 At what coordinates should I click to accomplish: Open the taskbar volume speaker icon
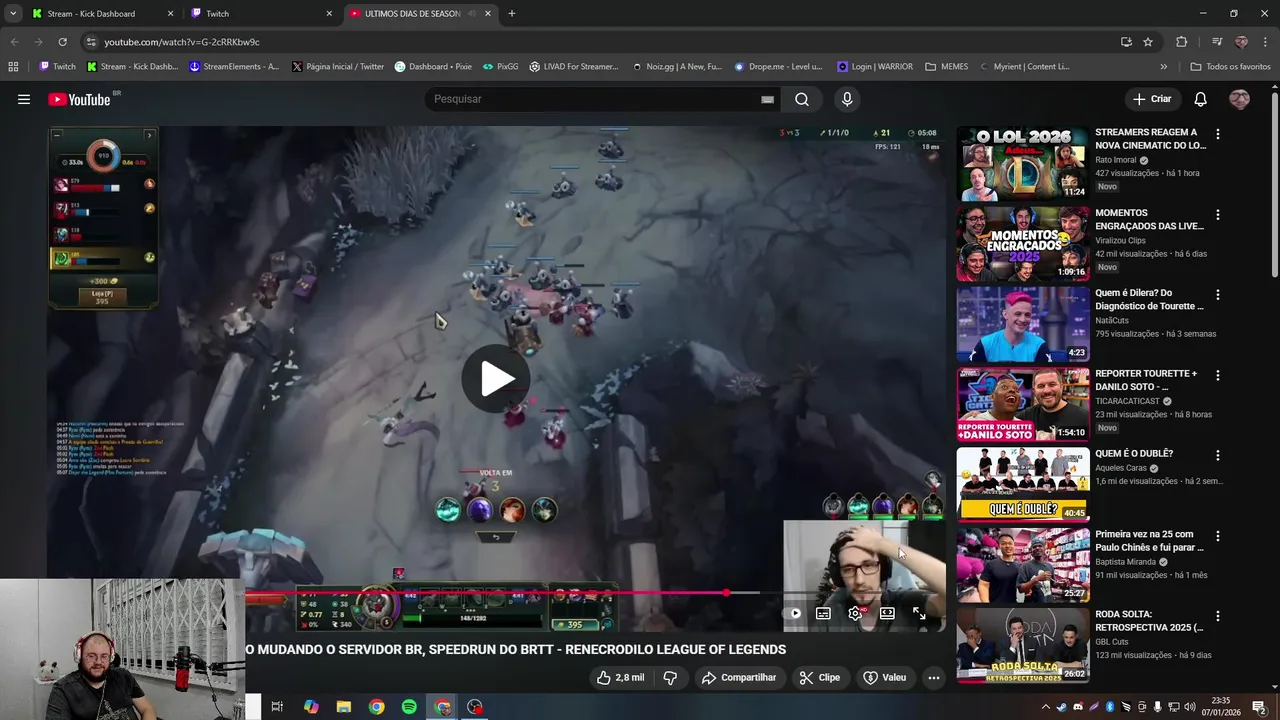click(x=1188, y=707)
